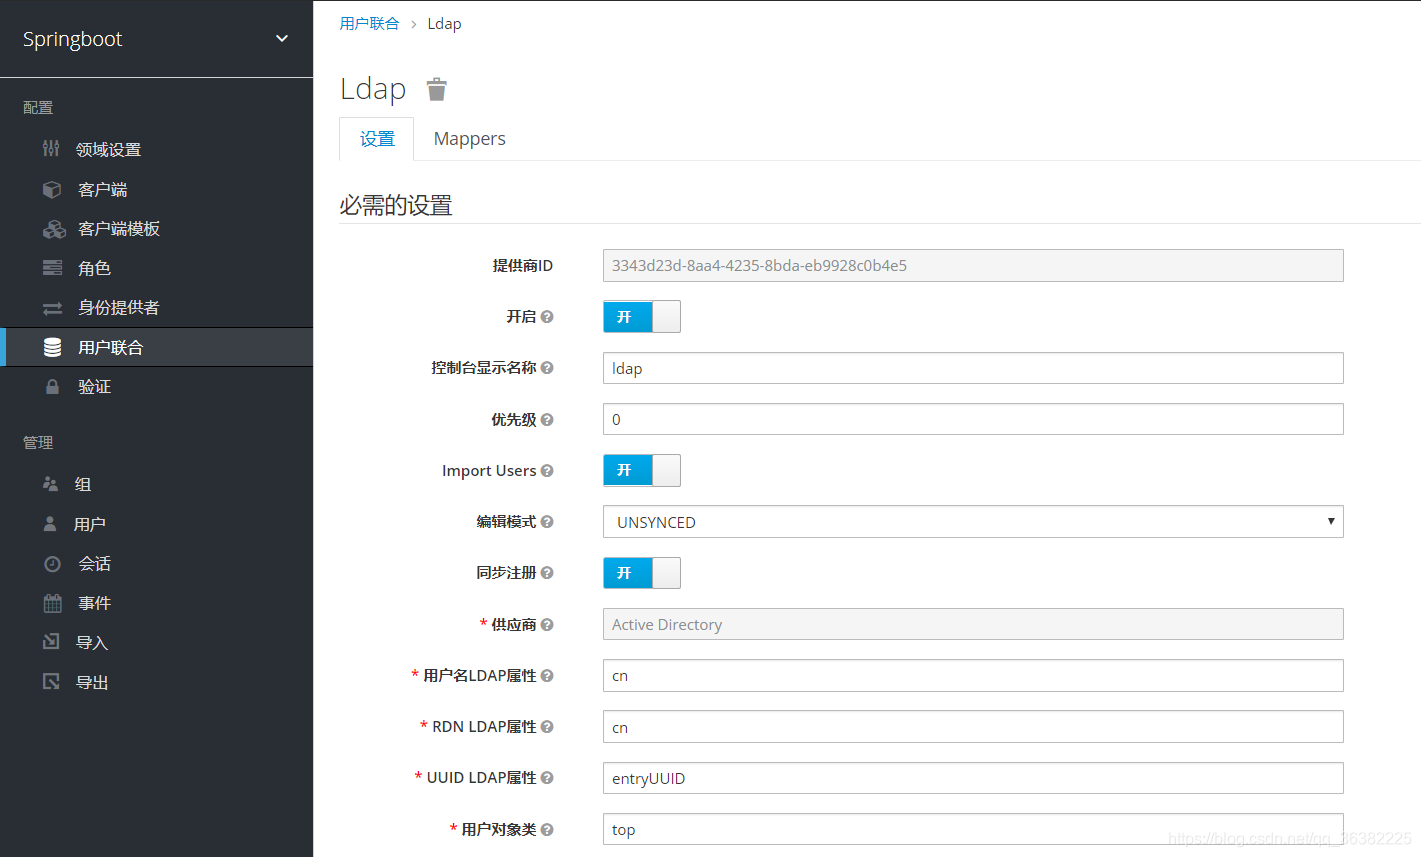1421x857 pixels.
Task: Click help icon beside 用户名LDAP属性
Action: 547,676
